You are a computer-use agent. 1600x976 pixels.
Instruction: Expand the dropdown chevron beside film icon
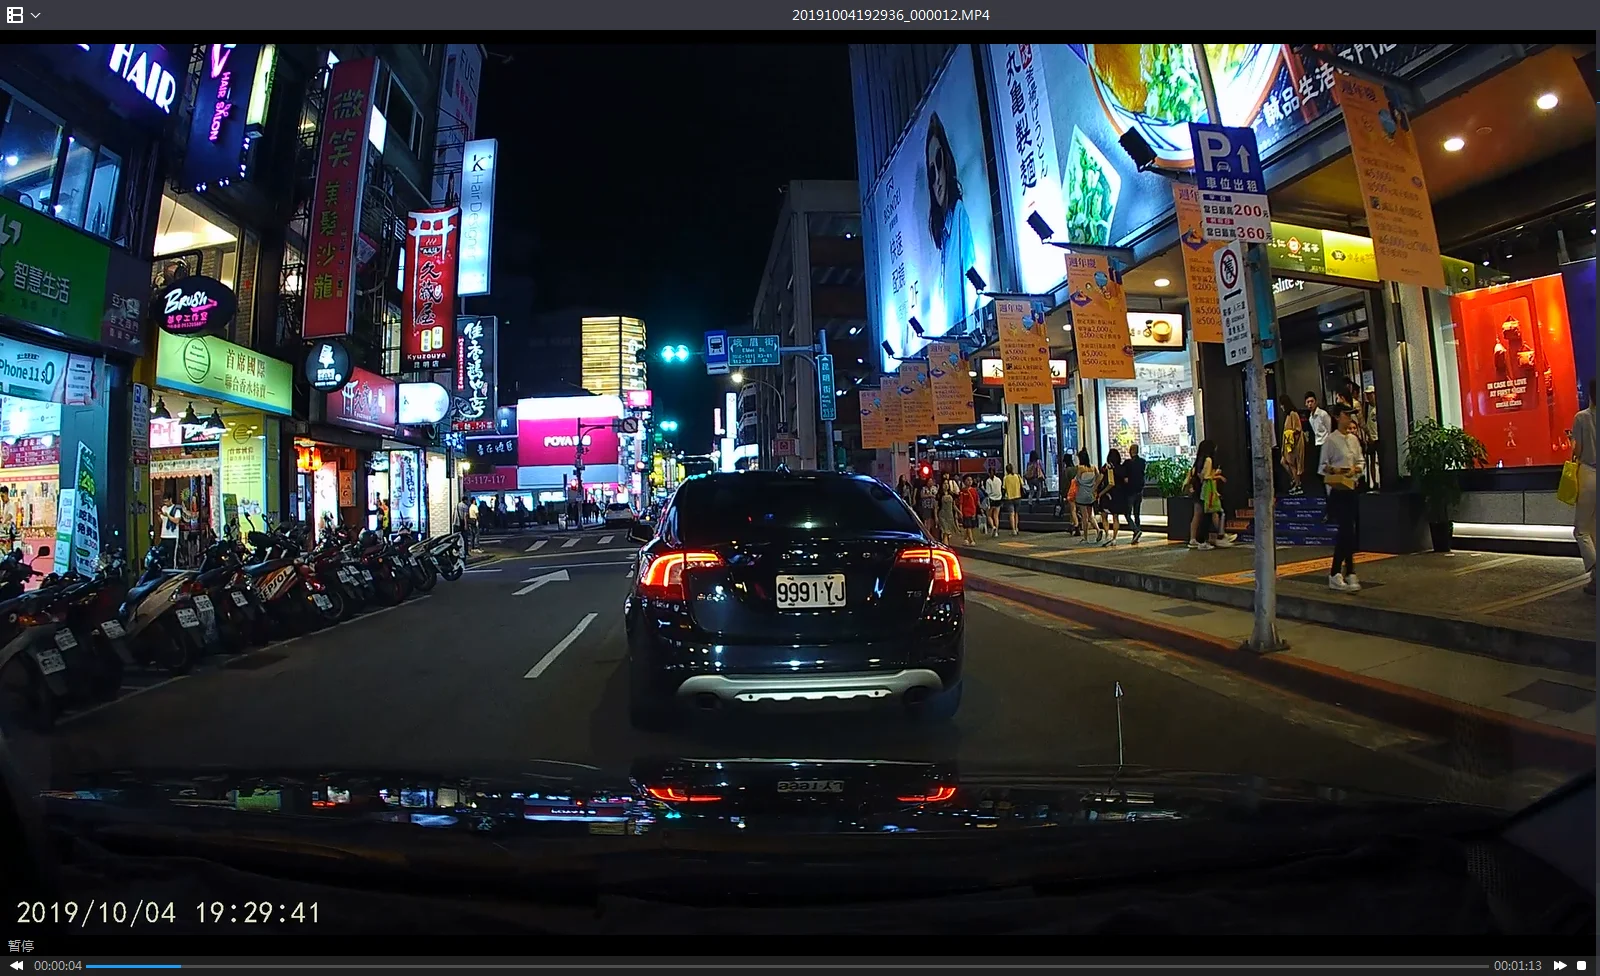[36, 15]
